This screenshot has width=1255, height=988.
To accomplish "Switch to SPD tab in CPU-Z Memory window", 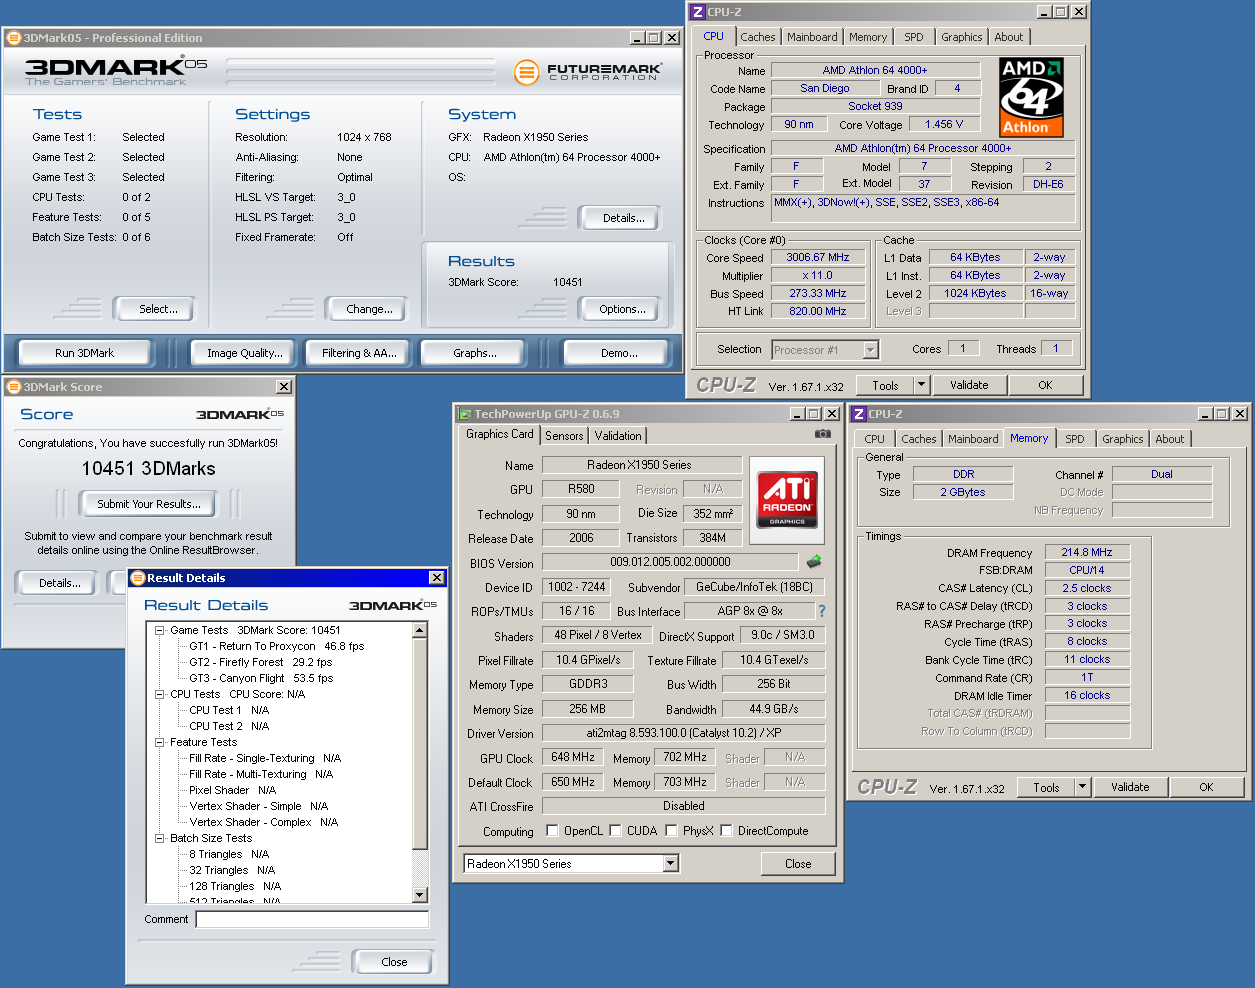I will point(1075,439).
